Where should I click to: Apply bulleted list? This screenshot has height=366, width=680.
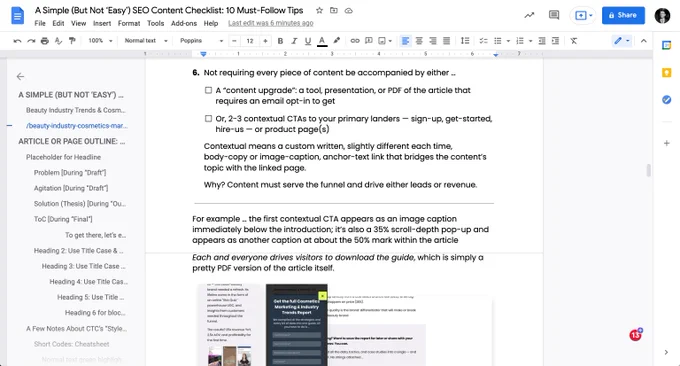click(x=498, y=41)
